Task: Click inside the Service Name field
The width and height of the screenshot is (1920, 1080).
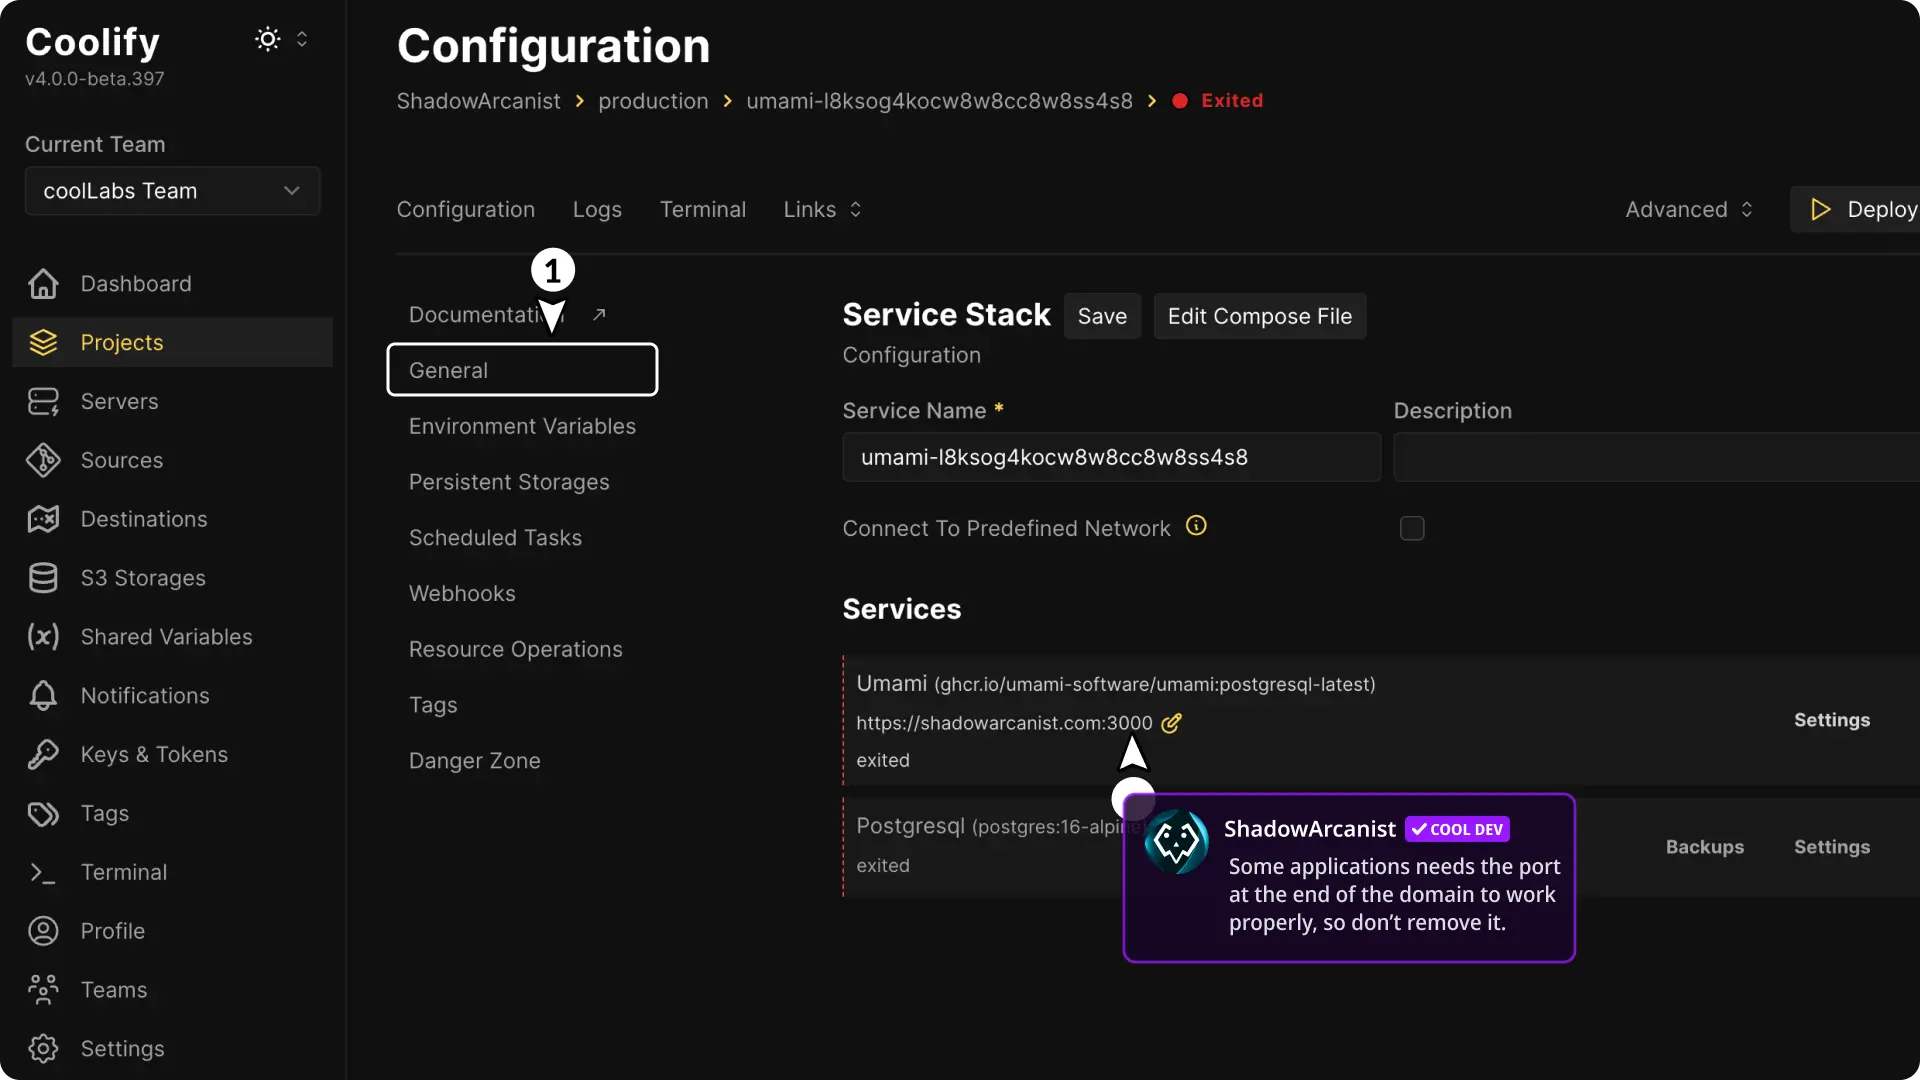Action: (x=1110, y=457)
